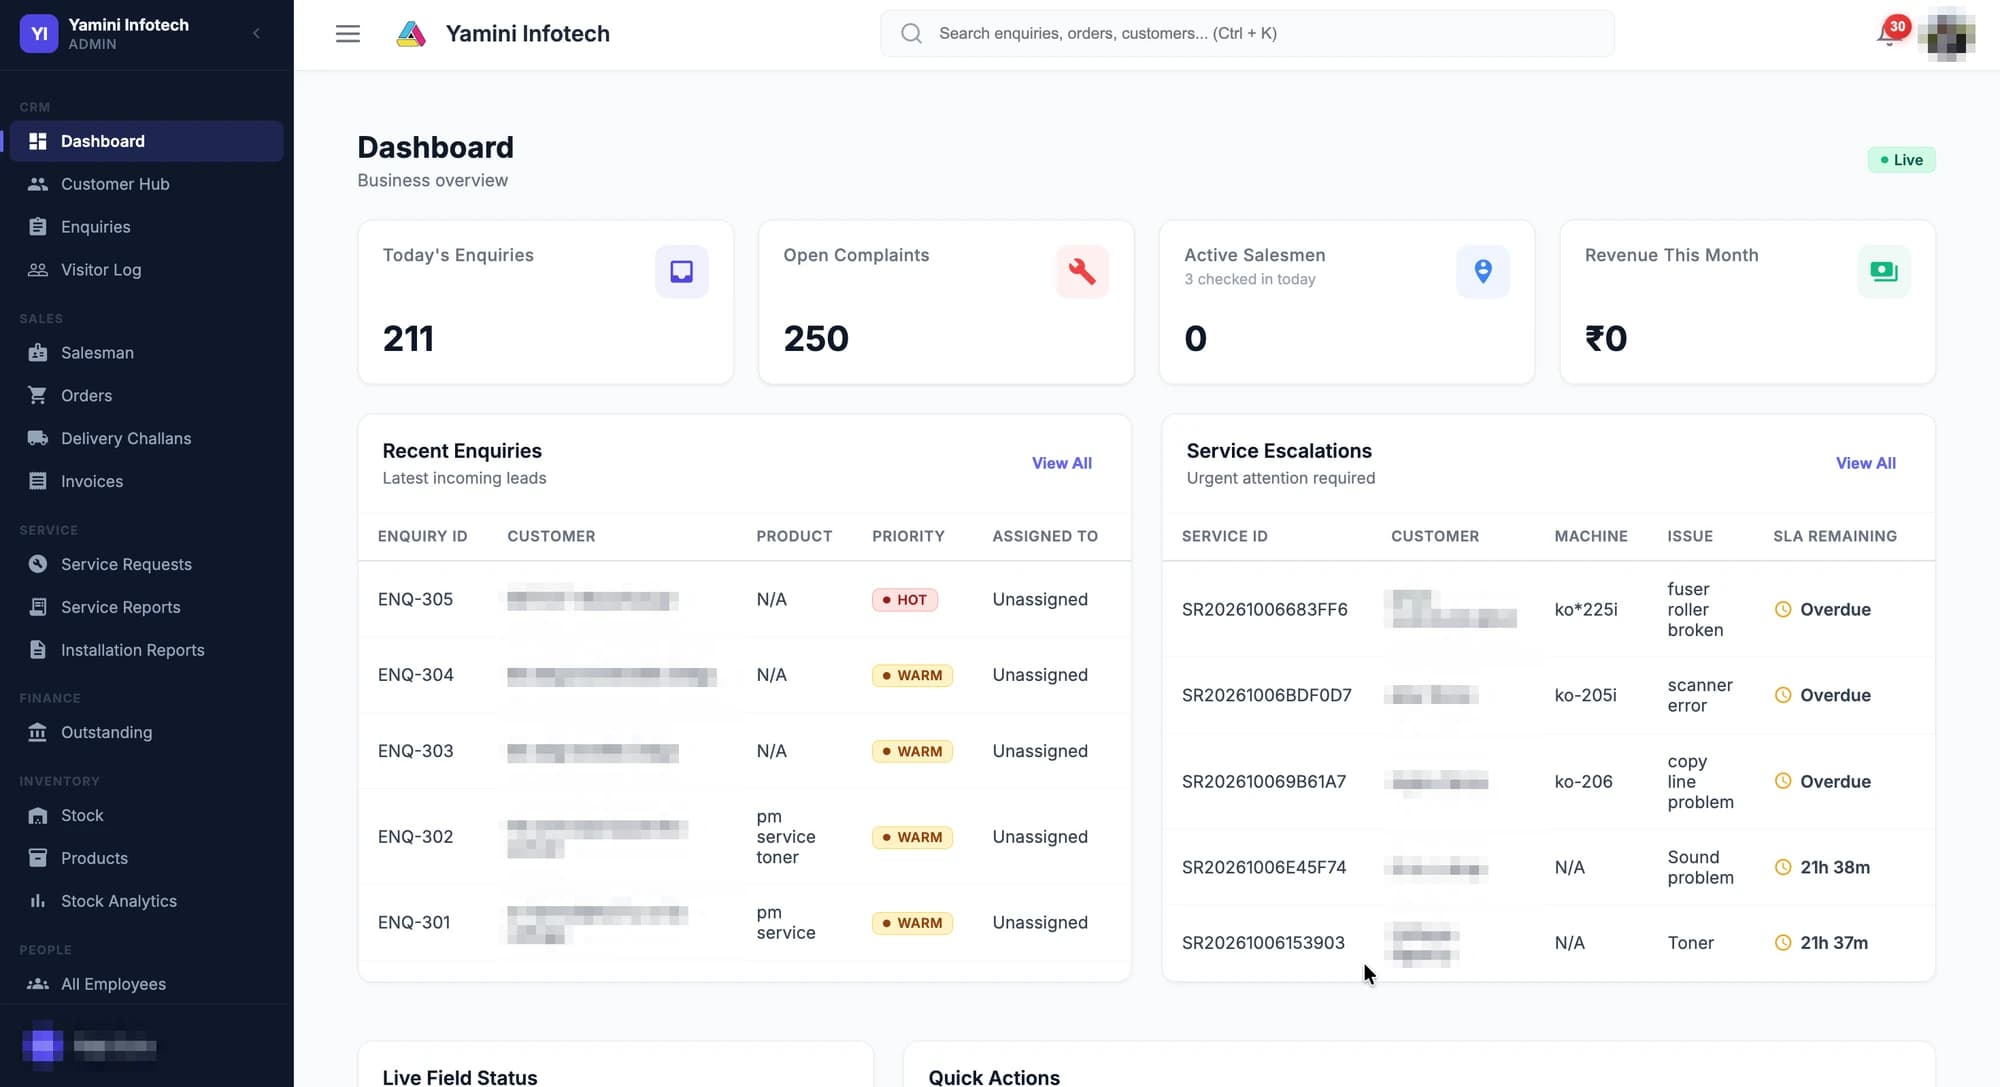Click the All Employees group icon
This screenshot has height=1087, width=2000.
point(38,984)
